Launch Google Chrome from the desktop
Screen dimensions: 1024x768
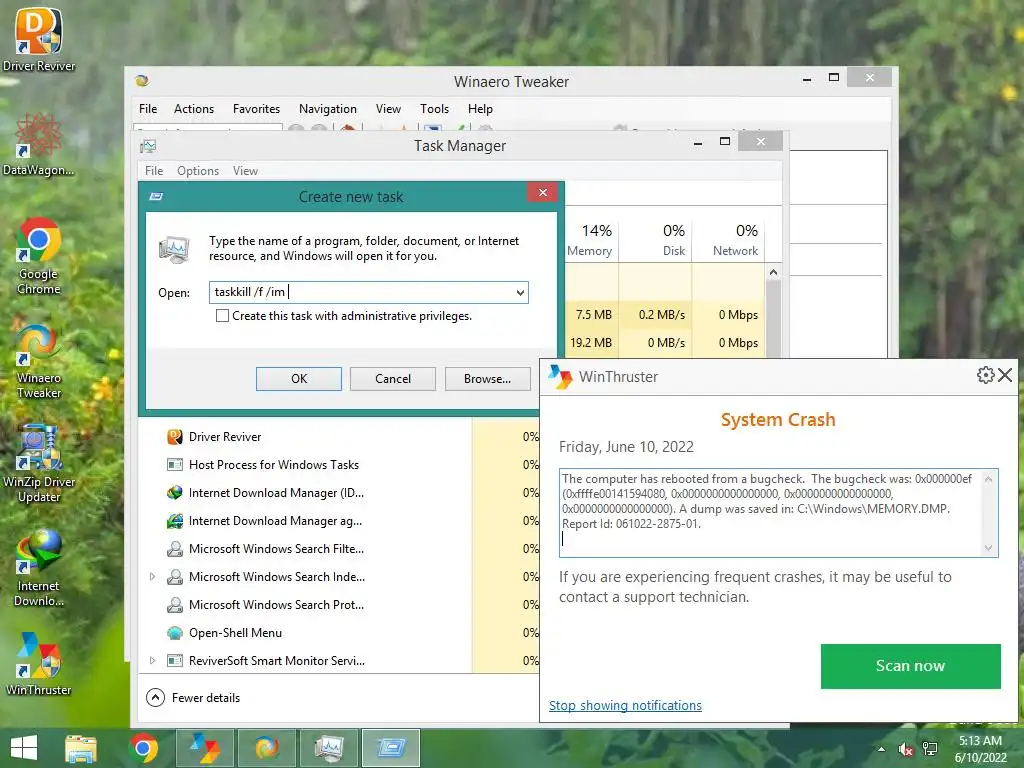pyautogui.click(x=39, y=256)
